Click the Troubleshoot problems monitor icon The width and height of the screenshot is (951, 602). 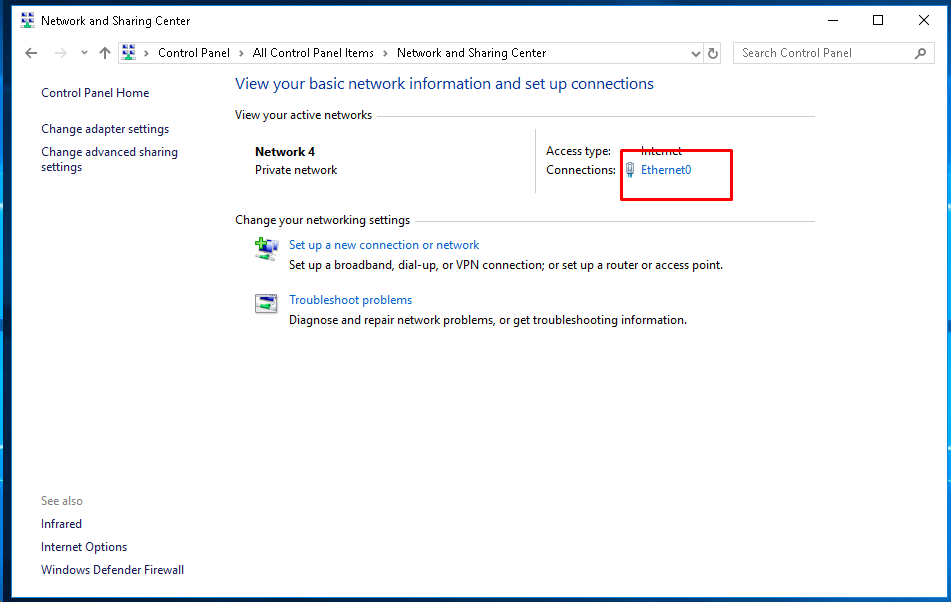click(266, 303)
